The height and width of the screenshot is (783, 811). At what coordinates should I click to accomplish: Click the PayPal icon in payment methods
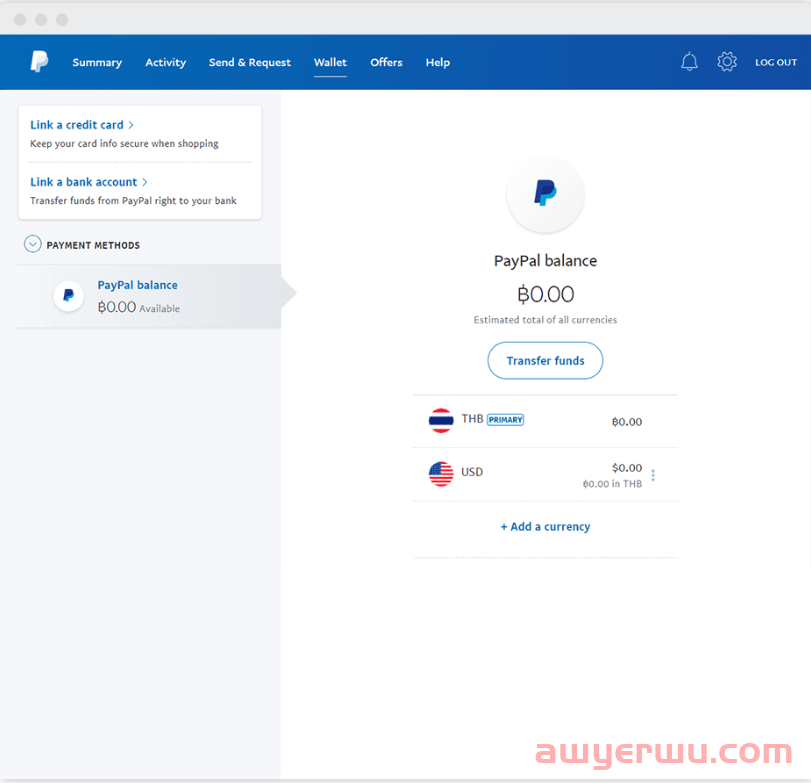(x=69, y=296)
